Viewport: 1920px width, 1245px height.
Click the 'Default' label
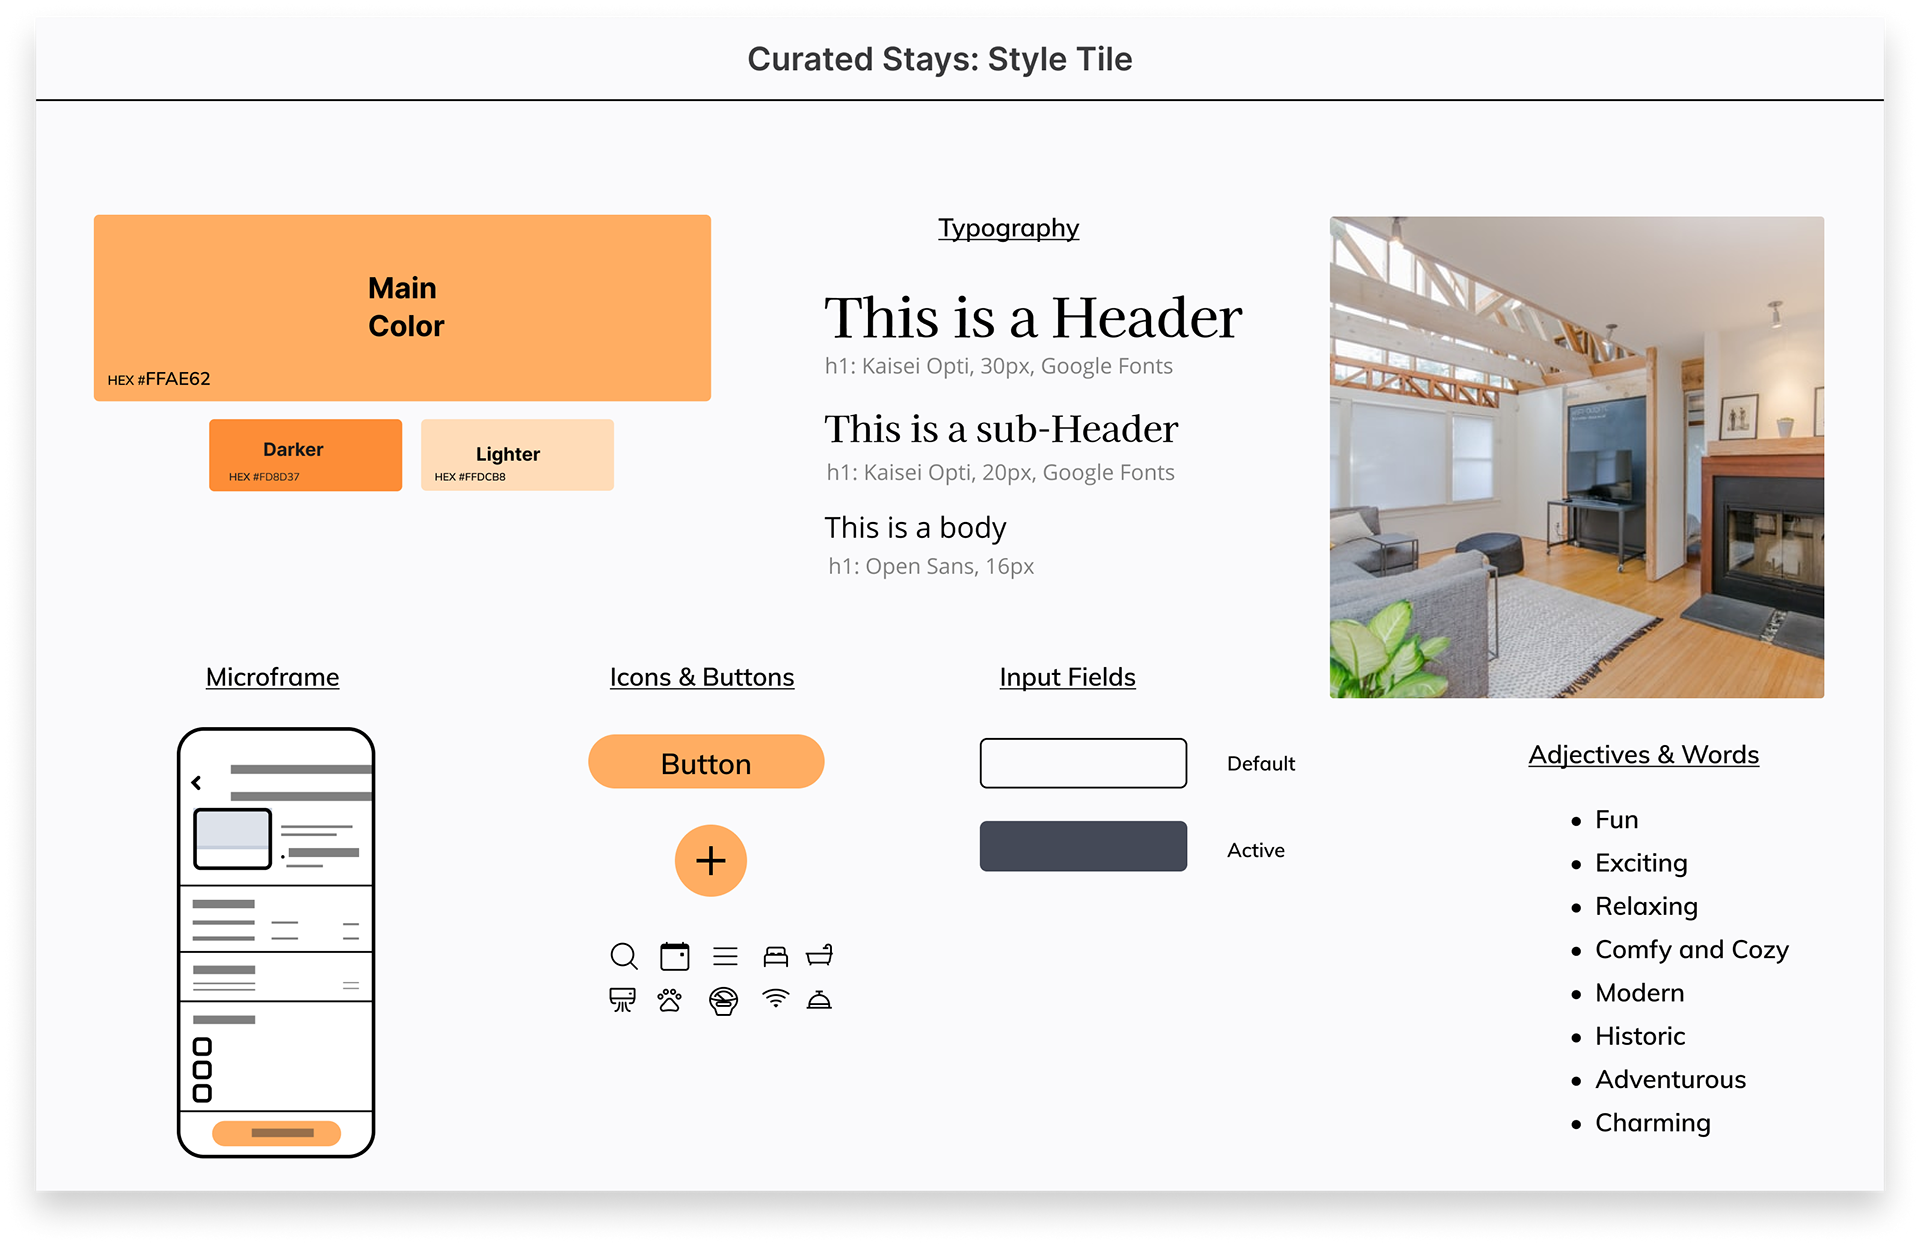pos(1261,764)
